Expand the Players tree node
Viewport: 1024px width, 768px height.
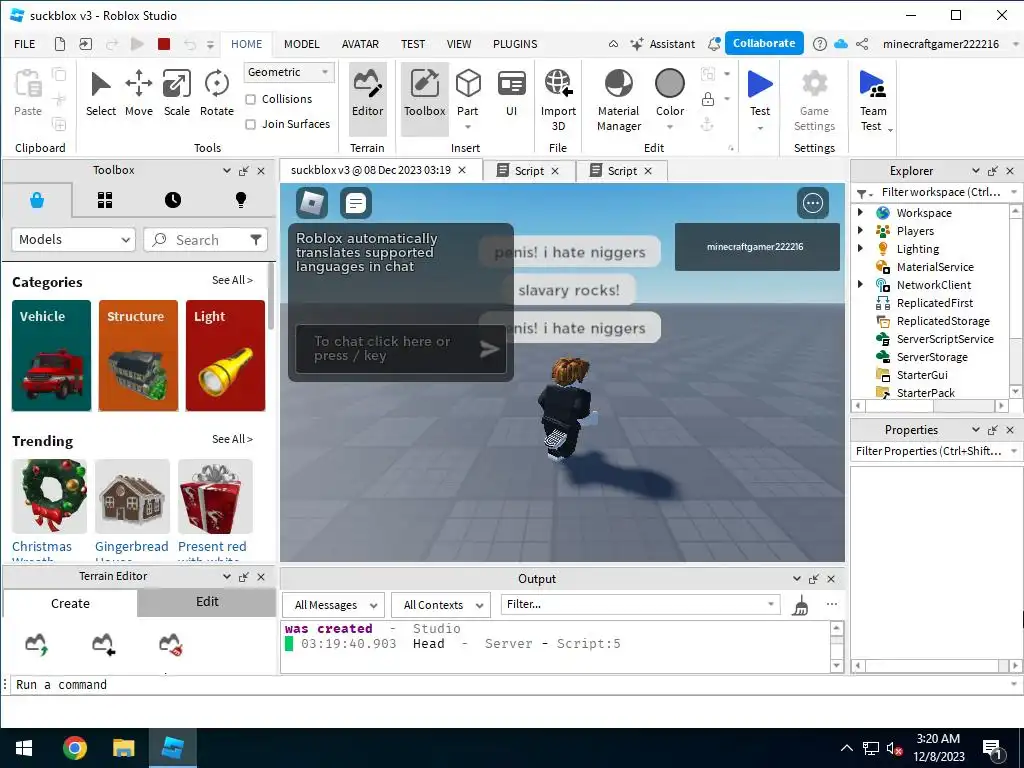[x=861, y=230]
